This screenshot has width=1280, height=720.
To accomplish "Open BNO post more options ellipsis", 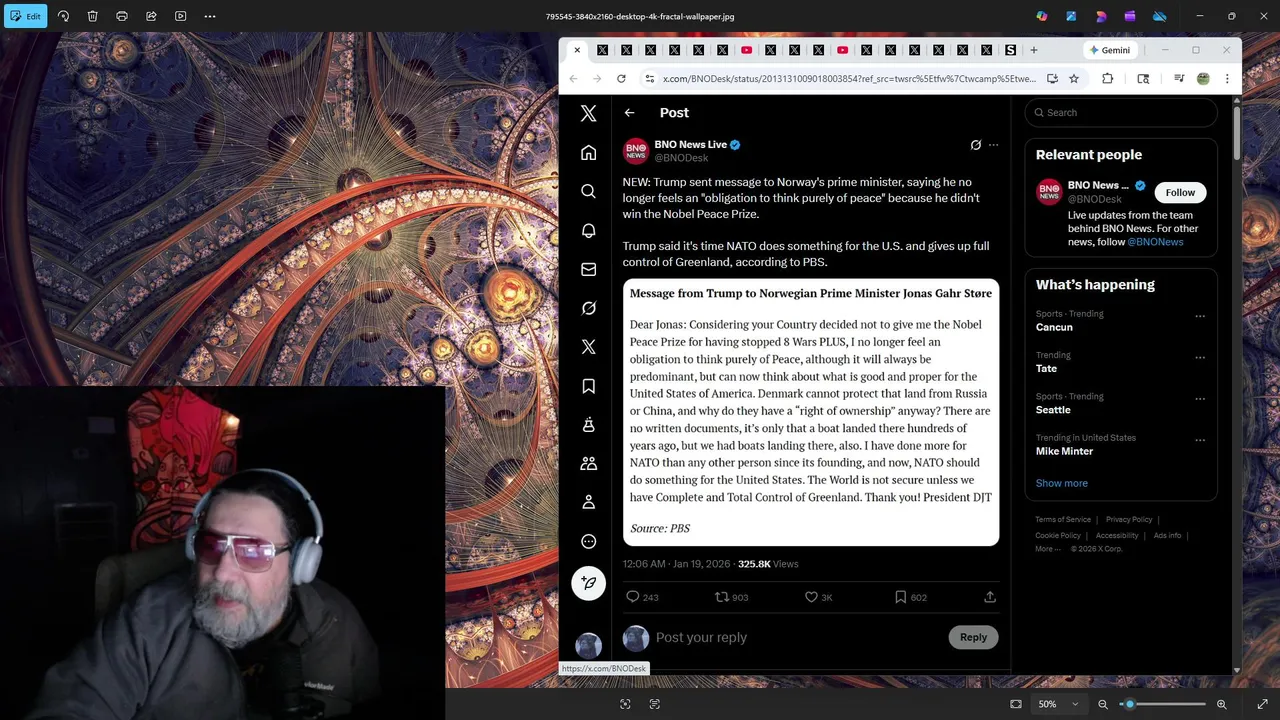I will click(993, 145).
